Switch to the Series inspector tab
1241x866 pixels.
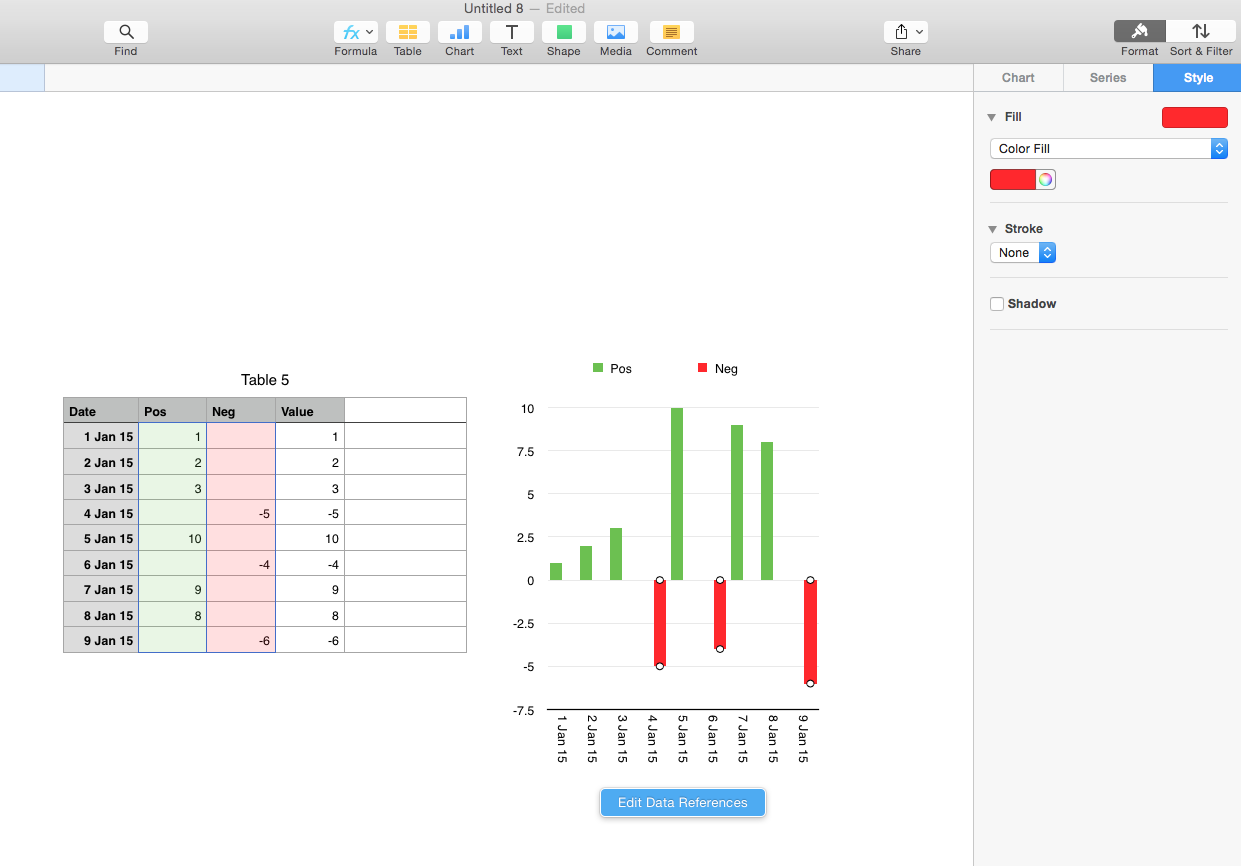pos(1108,78)
